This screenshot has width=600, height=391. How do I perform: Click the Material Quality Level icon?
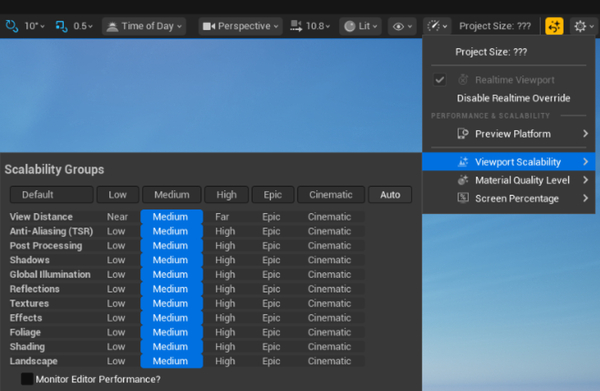(463, 180)
